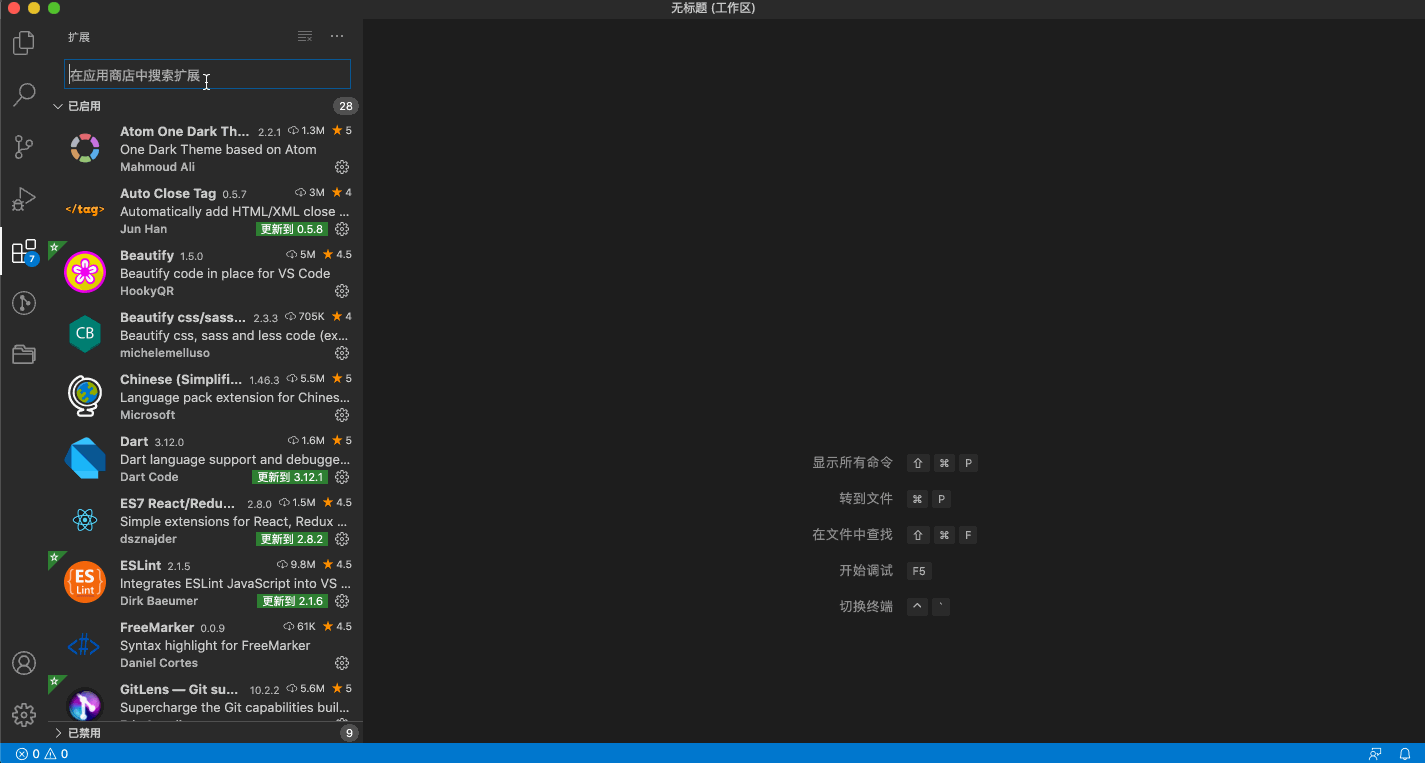1425x763 pixels.
Task: Open gear settings for Atom One Dark Theme
Action: click(342, 167)
